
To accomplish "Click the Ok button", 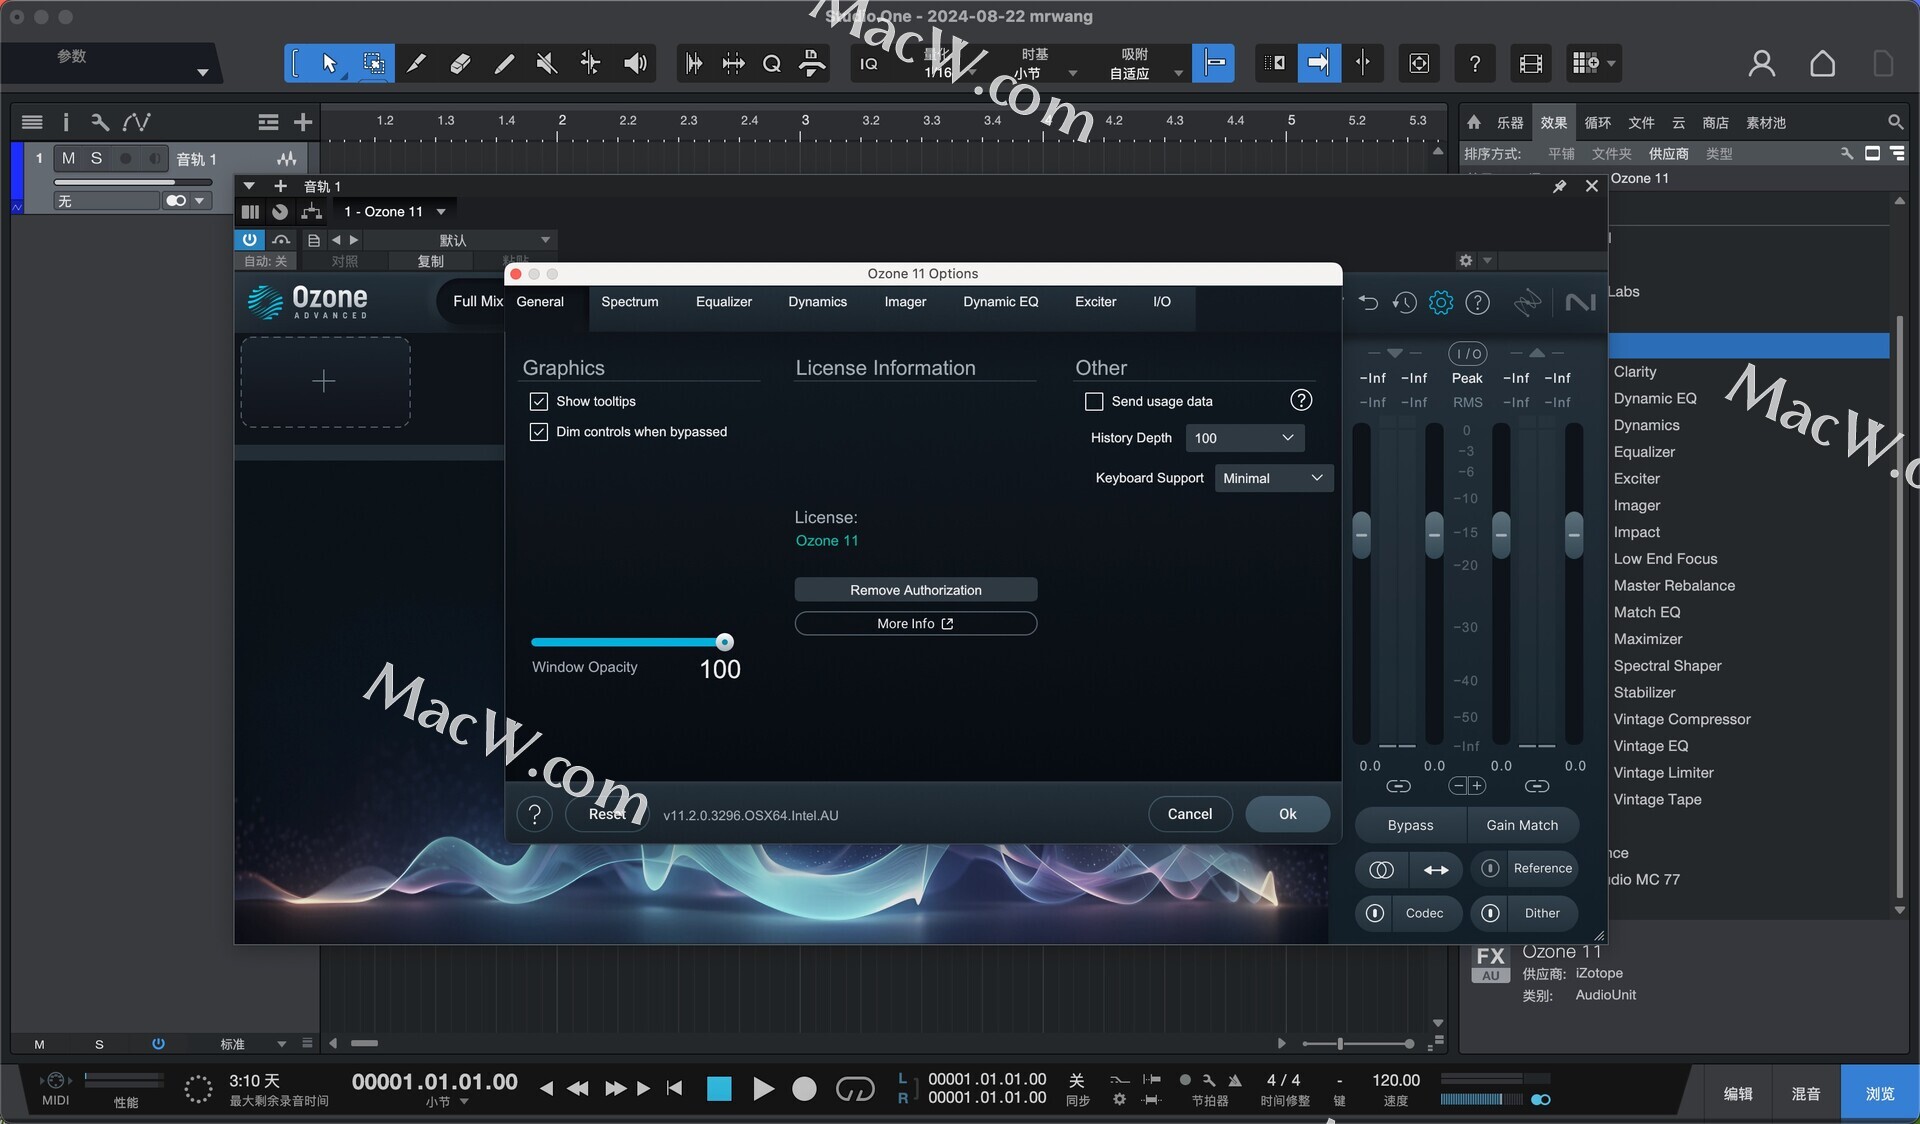I will click(1287, 814).
